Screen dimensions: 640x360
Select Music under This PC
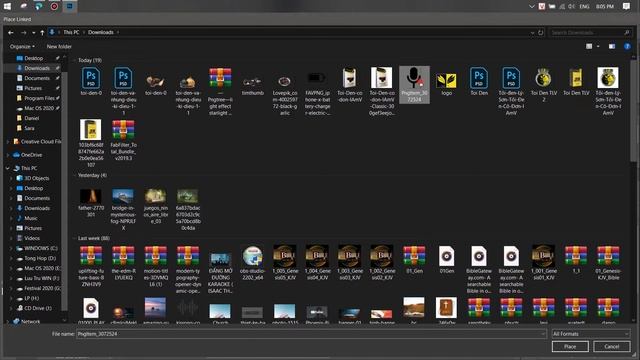pyautogui.click(x=31, y=218)
